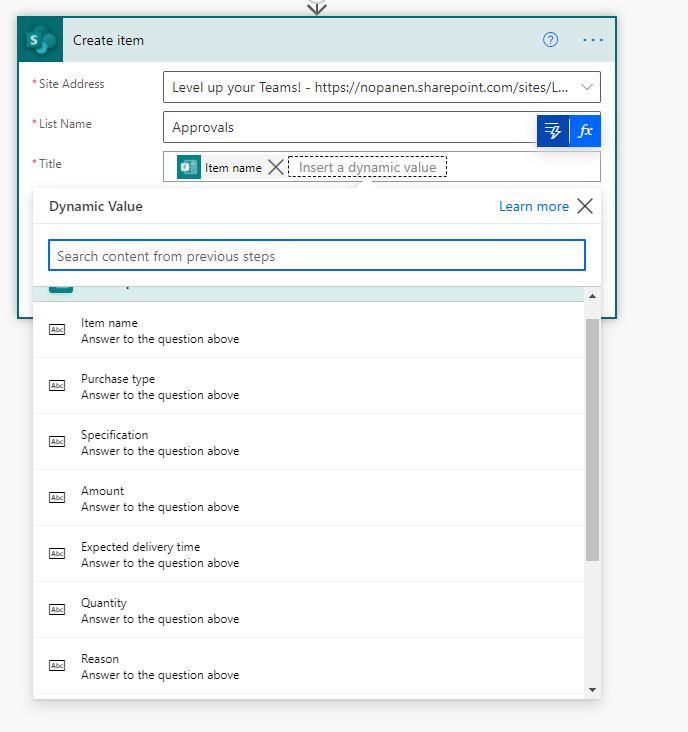Screen dimensions: 688x732
Task: Click the Abc icon next to Quantity
Action: coord(58,610)
